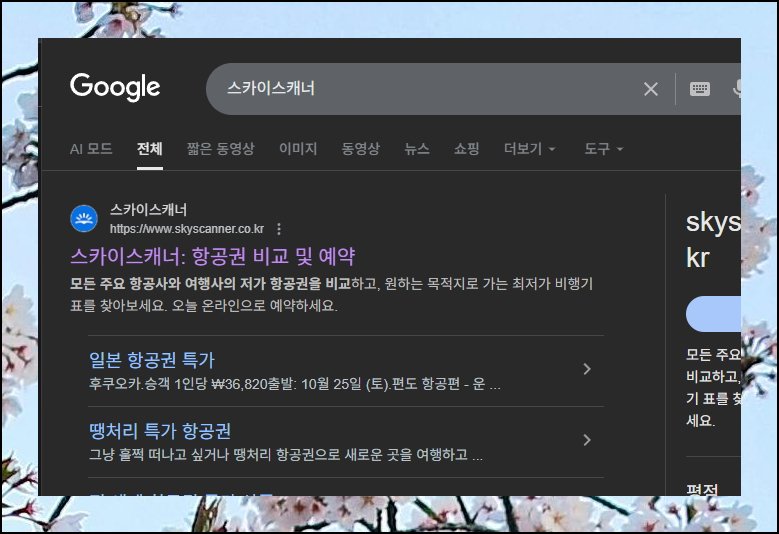Expand the 도구 dropdown

[x=604, y=149]
